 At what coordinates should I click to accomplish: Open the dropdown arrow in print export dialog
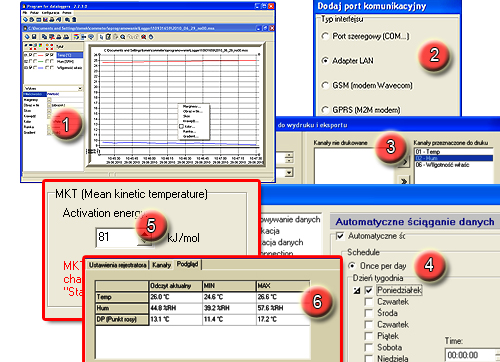pos(289,172)
